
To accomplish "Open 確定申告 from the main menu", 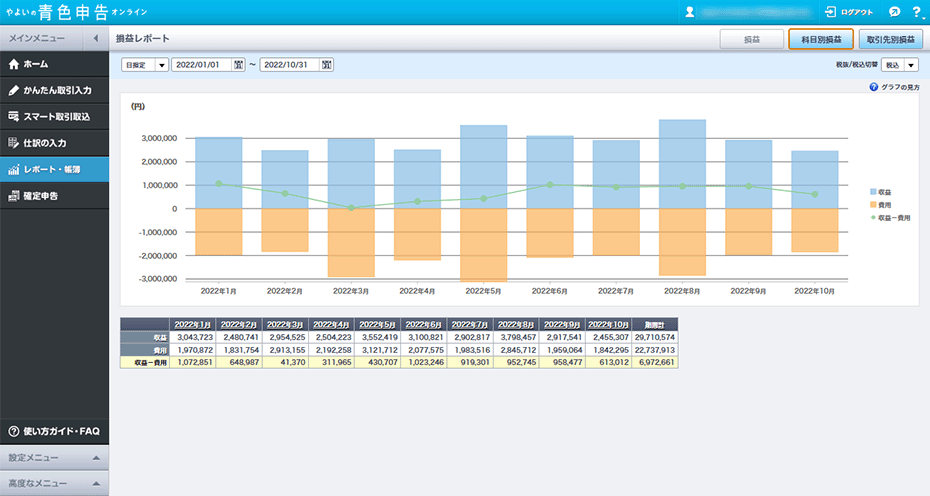I will click(55, 196).
